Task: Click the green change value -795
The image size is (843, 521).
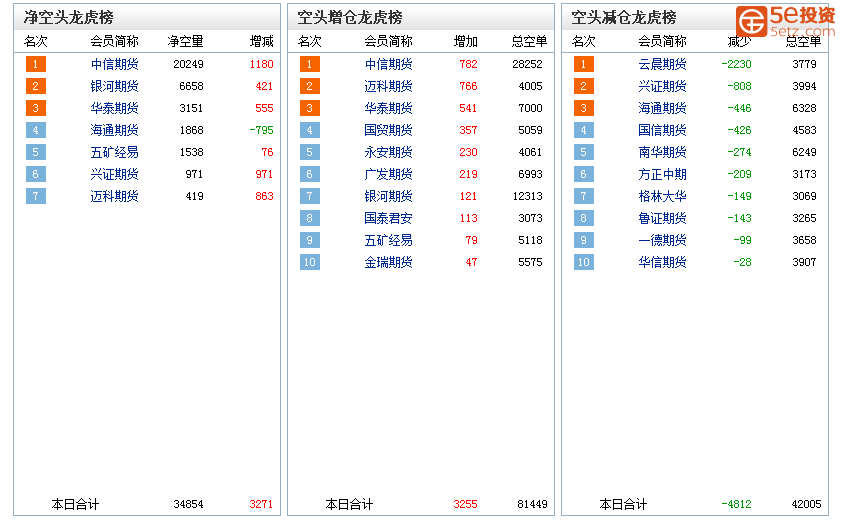Action: [x=262, y=131]
